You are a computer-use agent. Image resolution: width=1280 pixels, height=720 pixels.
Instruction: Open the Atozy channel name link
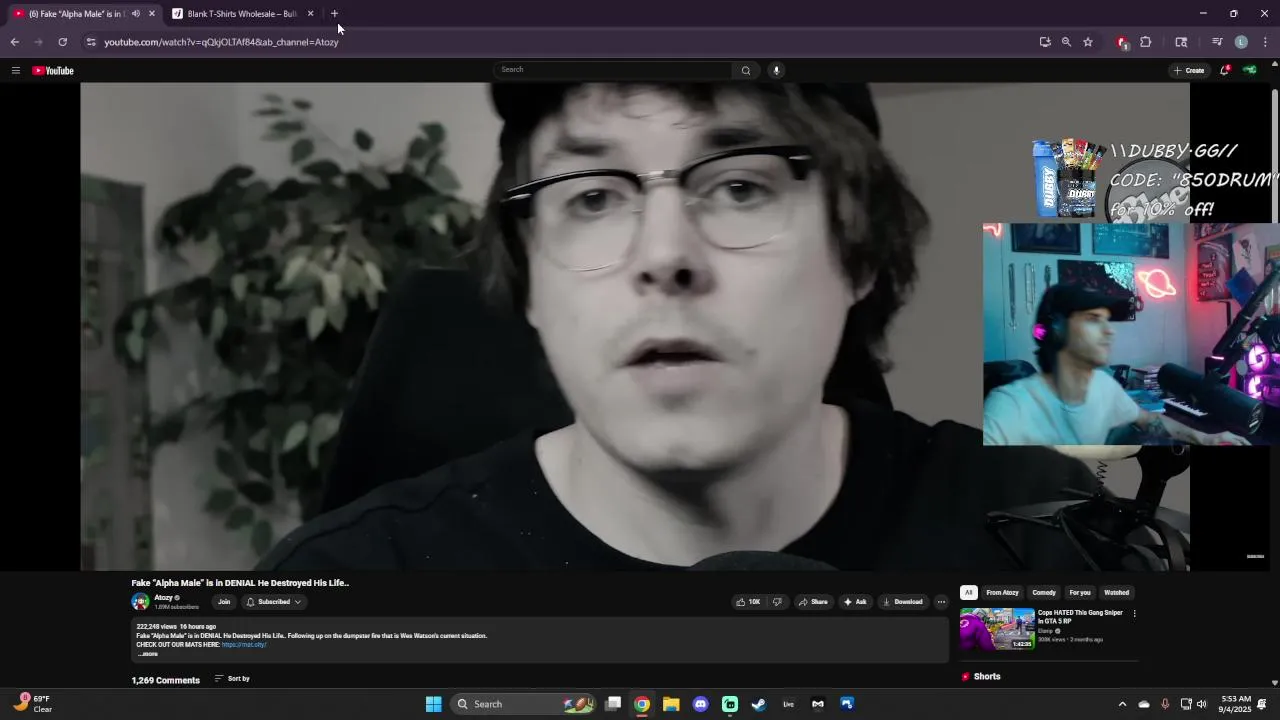click(164, 598)
